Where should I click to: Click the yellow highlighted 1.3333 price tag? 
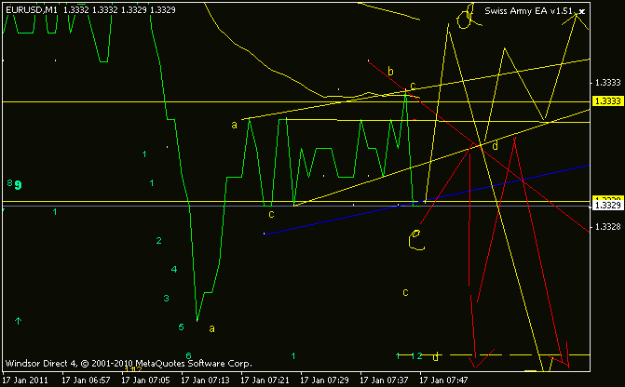pyautogui.click(x=607, y=101)
